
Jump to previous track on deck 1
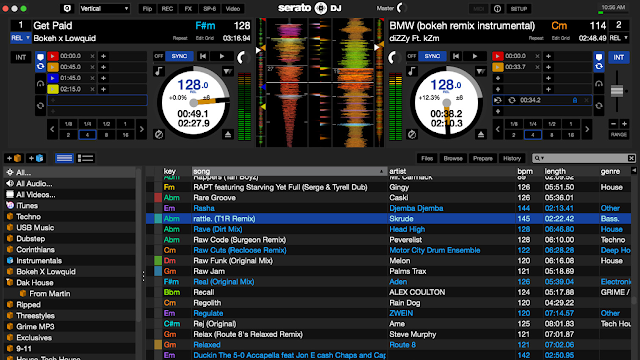(203, 56)
